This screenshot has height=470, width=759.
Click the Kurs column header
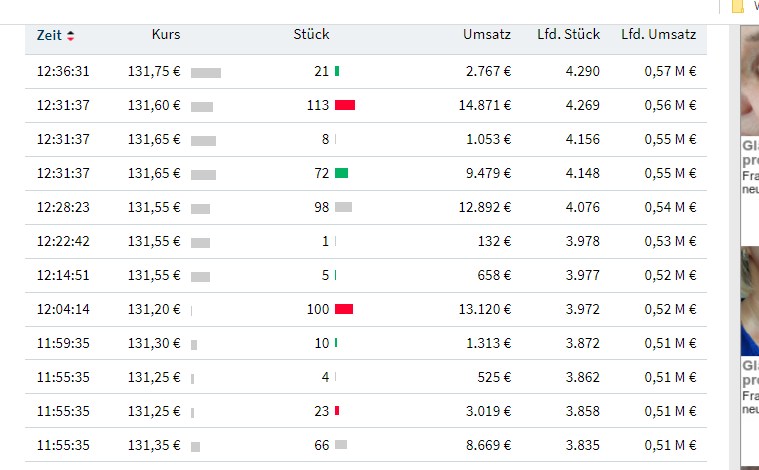[x=166, y=35]
